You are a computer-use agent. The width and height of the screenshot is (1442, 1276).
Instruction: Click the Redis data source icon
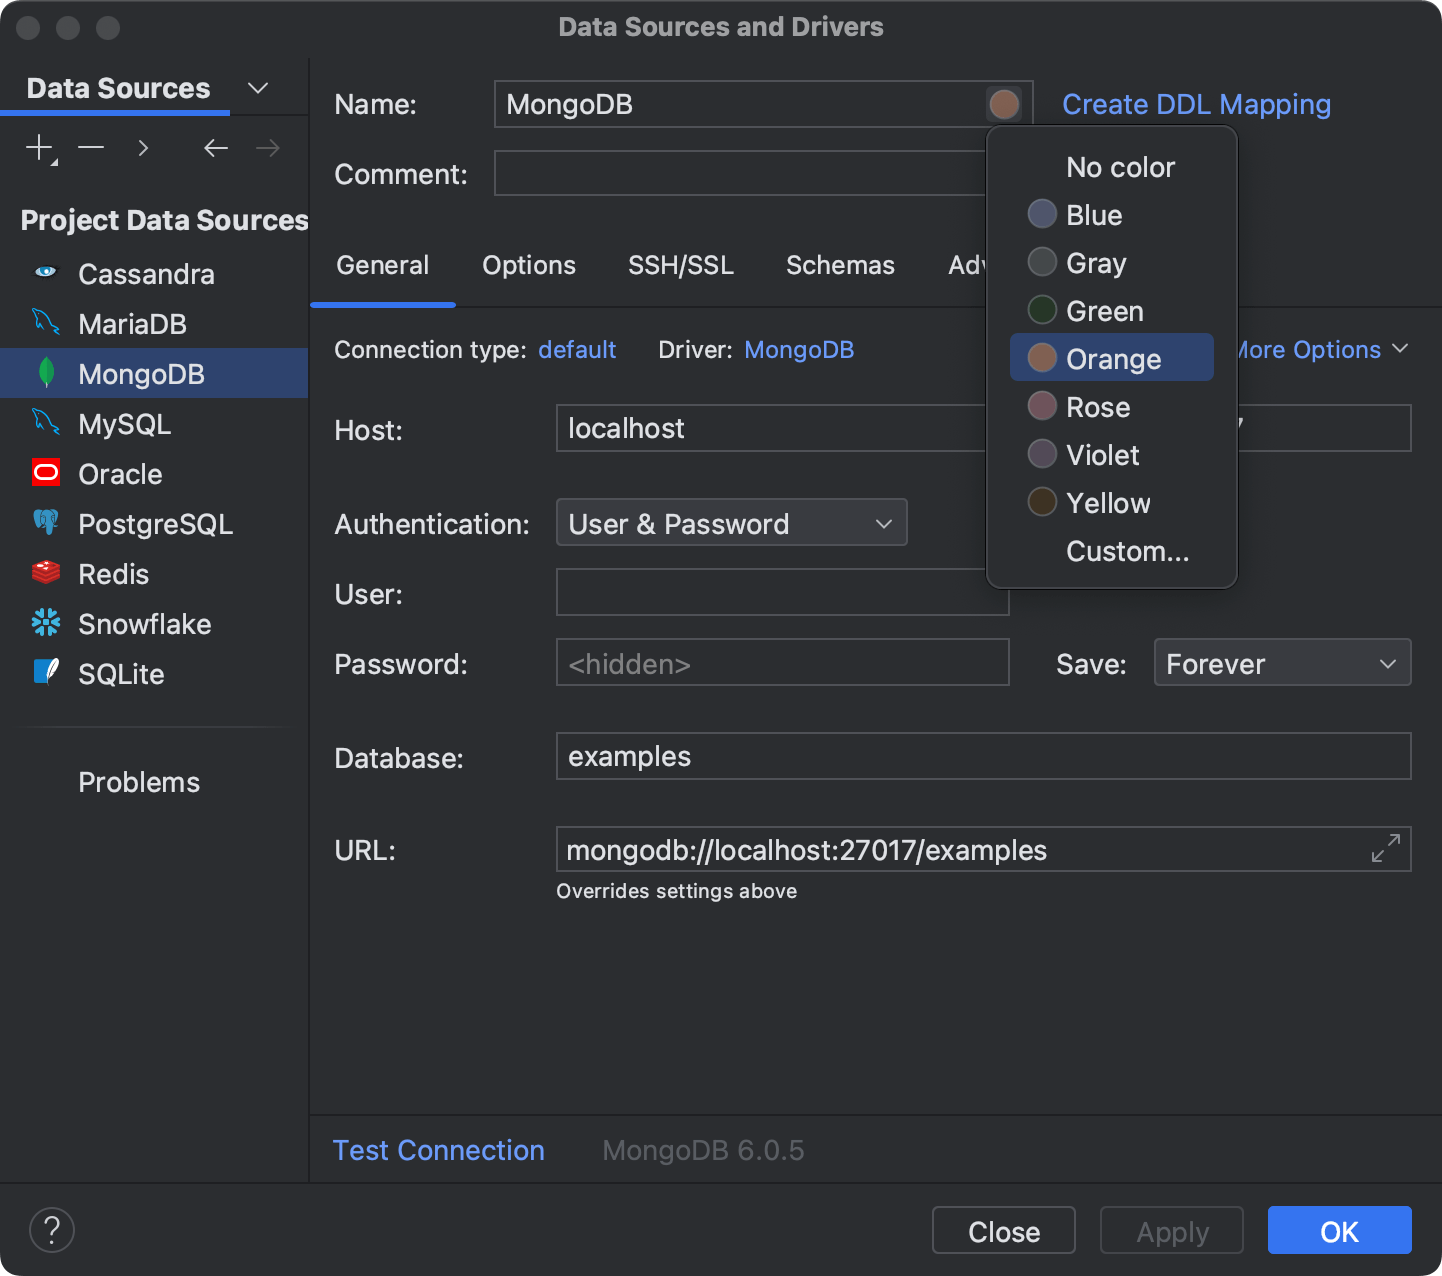(45, 573)
